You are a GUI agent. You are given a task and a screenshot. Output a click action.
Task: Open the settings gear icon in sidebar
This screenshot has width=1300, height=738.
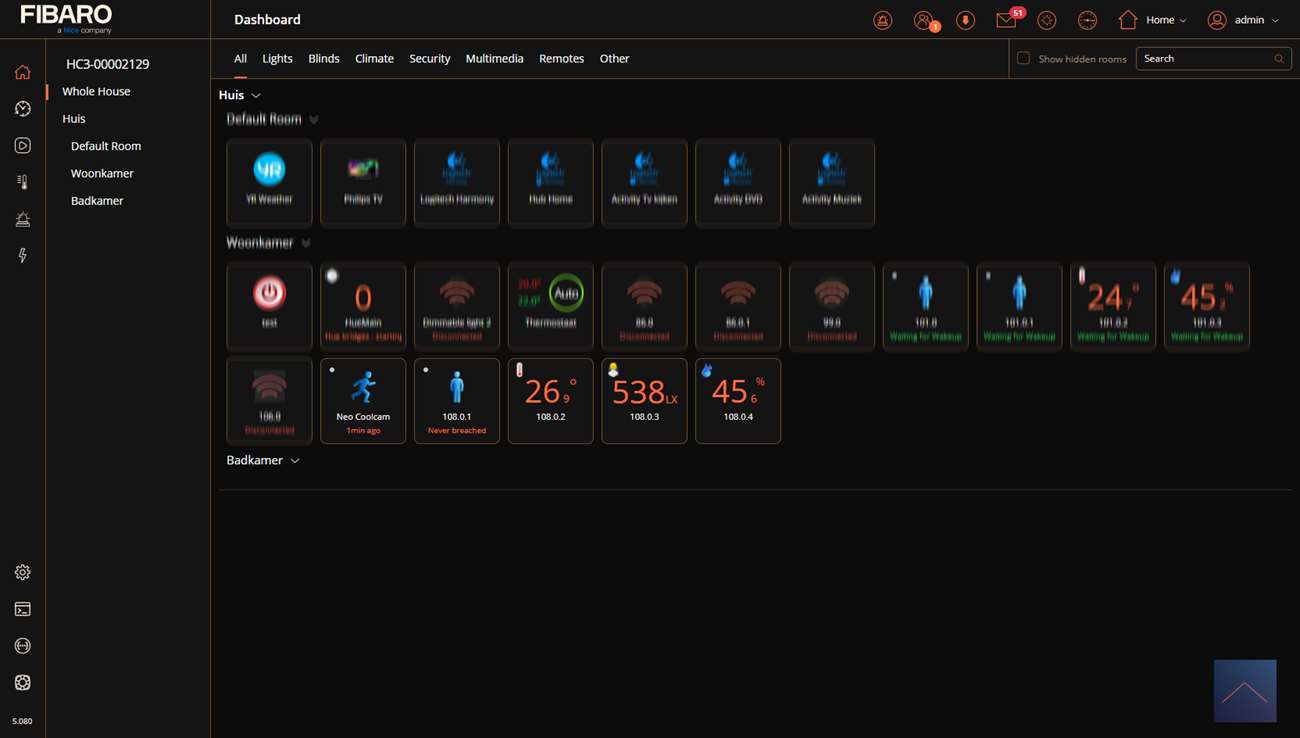22,572
